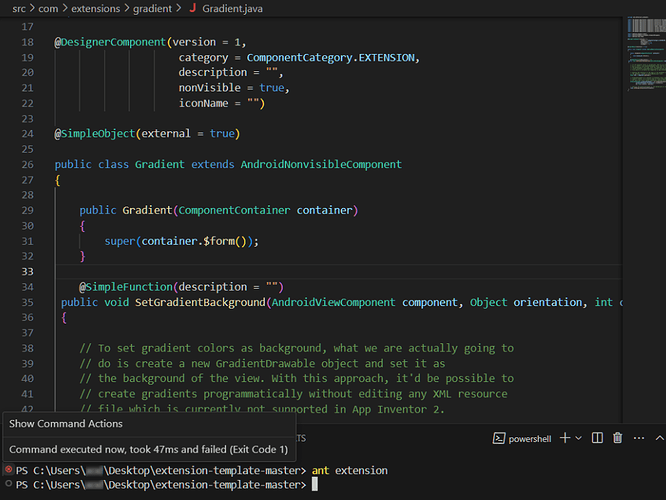The image size is (666, 500).
Task: Click the 'ant extension' command text
Action: pos(350,470)
